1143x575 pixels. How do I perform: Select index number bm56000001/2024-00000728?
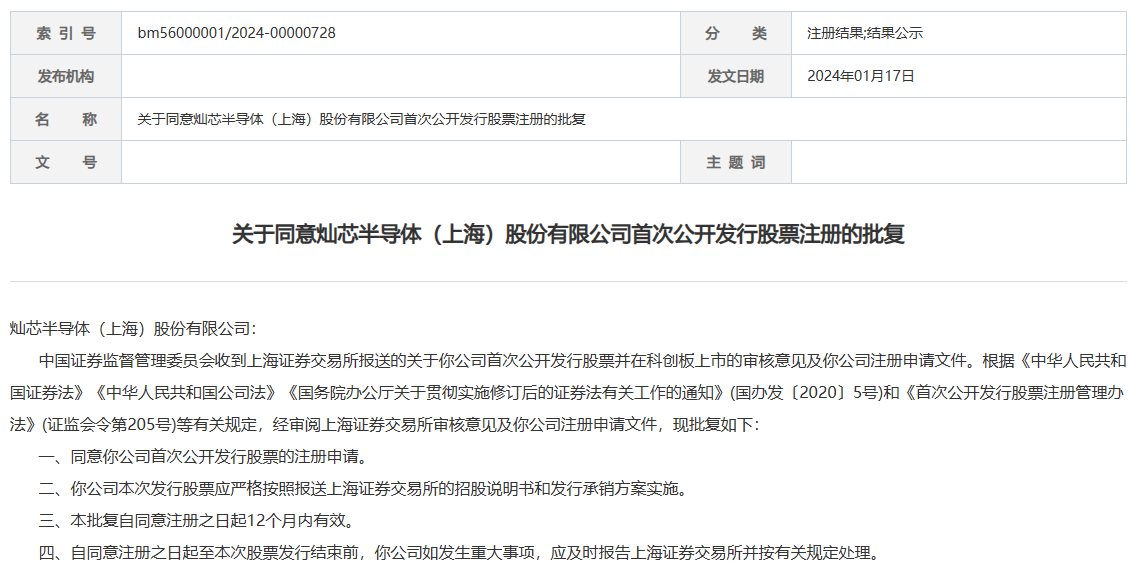pyautogui.click(x=236, y=33)
